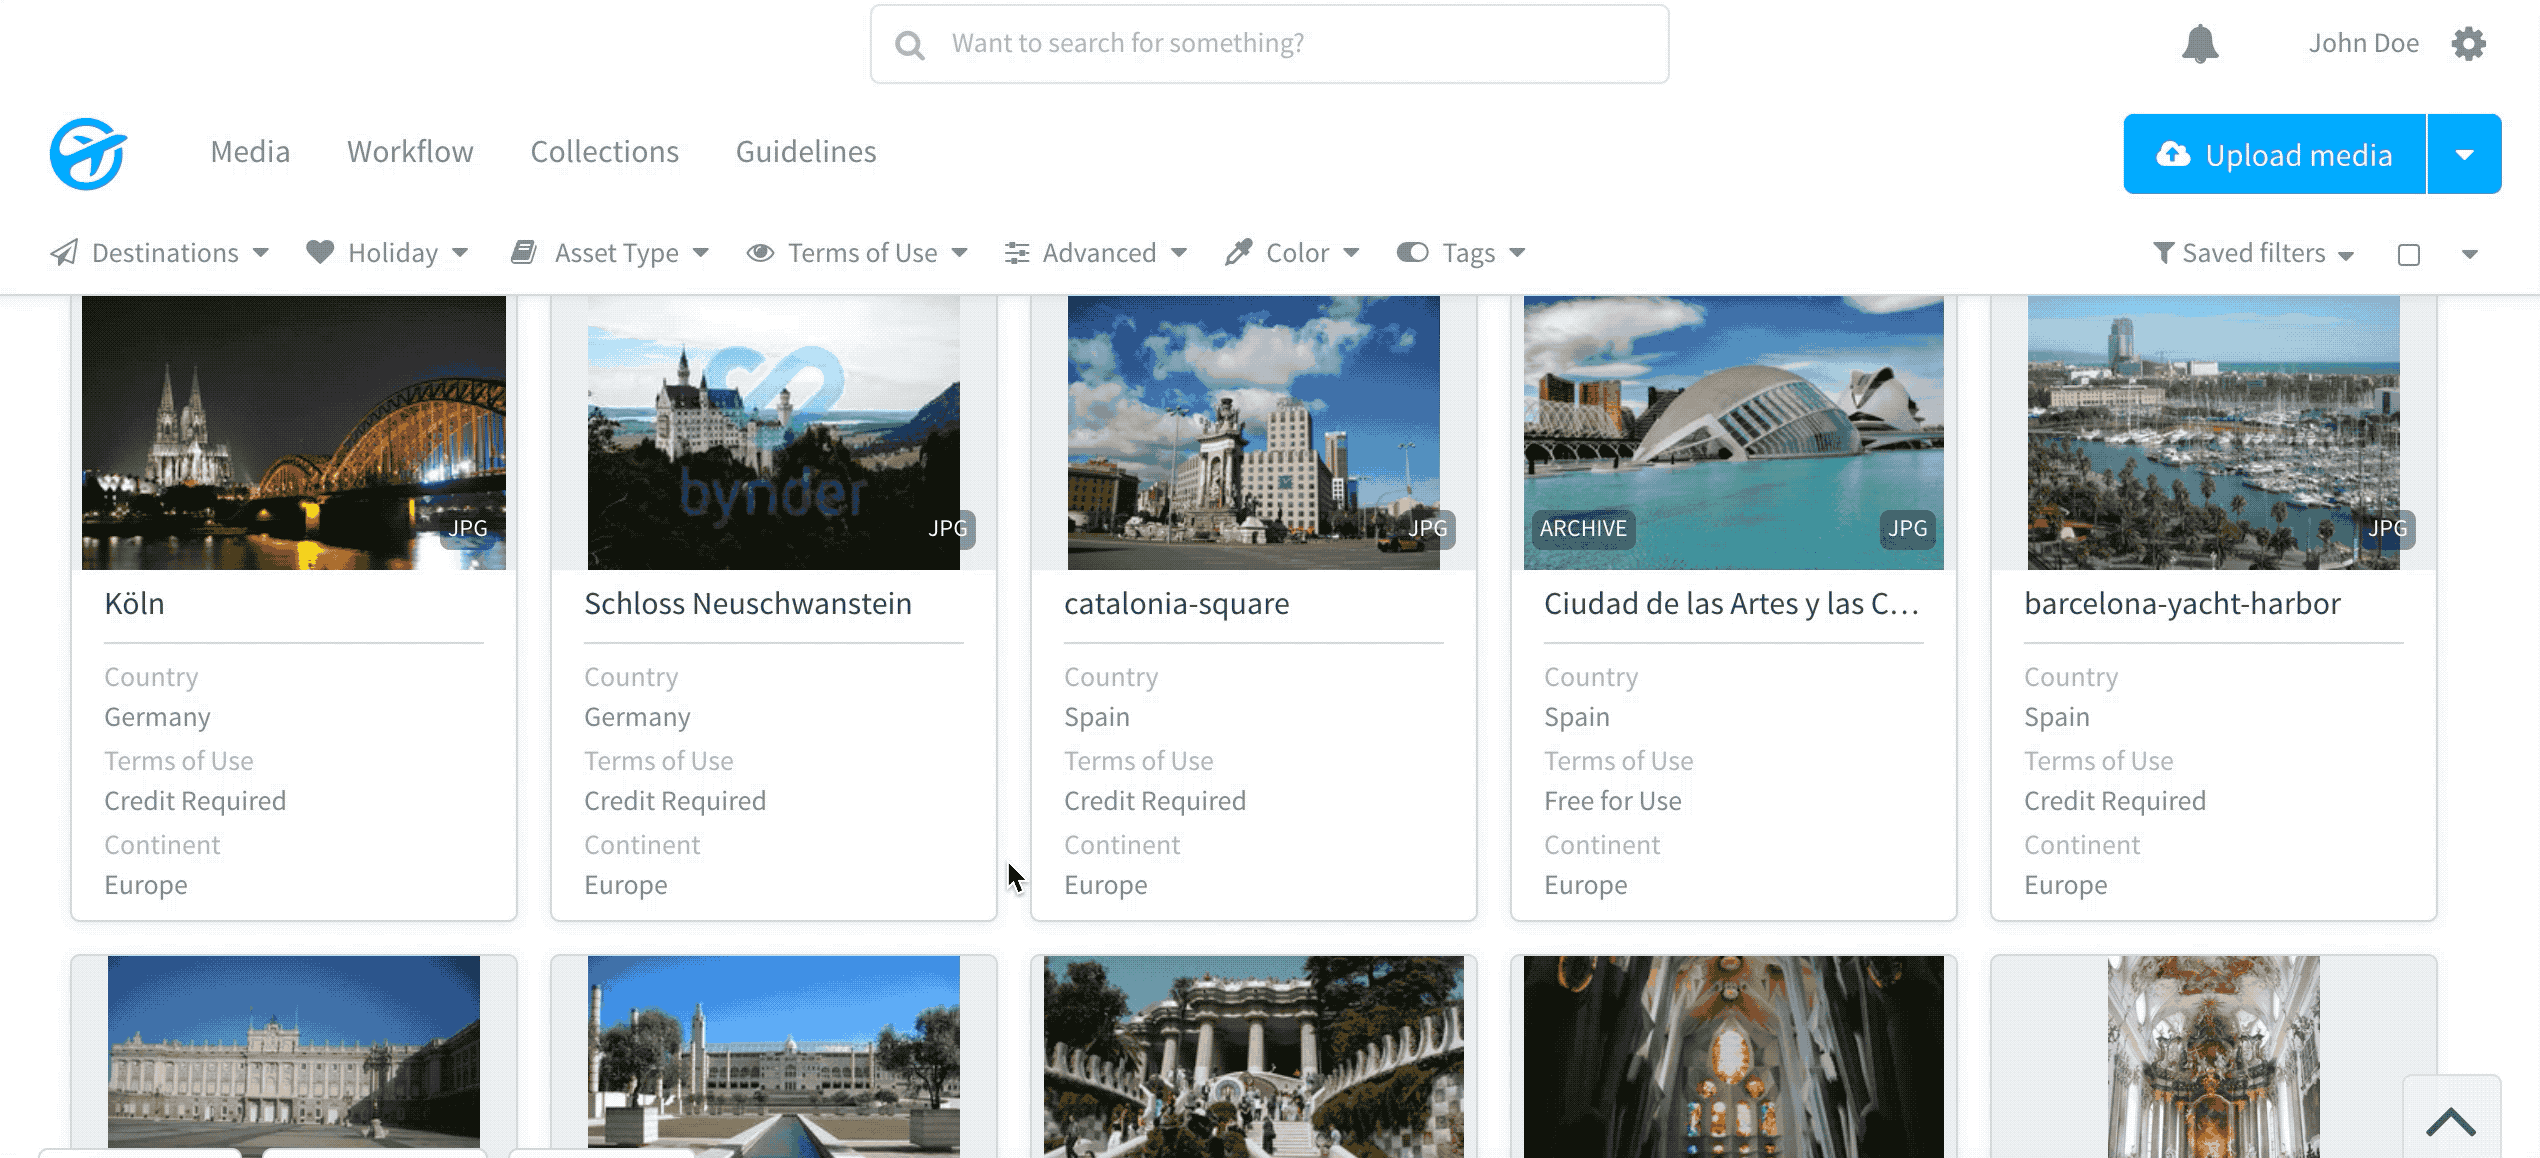The width and height of the screenshot is (2540, 1158).
Task: Click 'Free for Use' on Ciudad de las Artes
Action: tap(1612, 801)
